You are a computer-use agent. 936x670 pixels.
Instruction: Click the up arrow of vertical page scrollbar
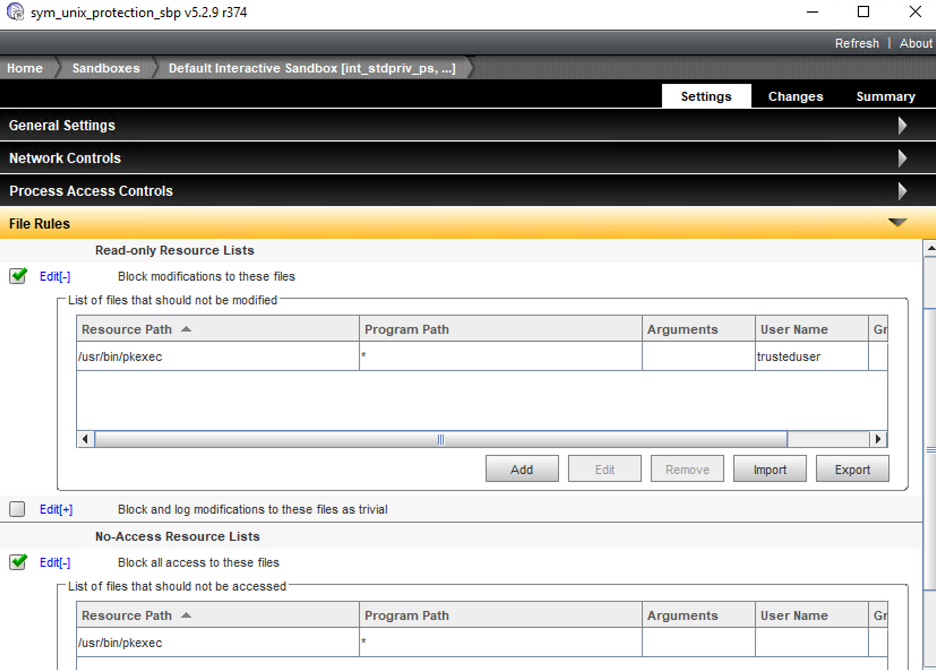click(930, 247)
